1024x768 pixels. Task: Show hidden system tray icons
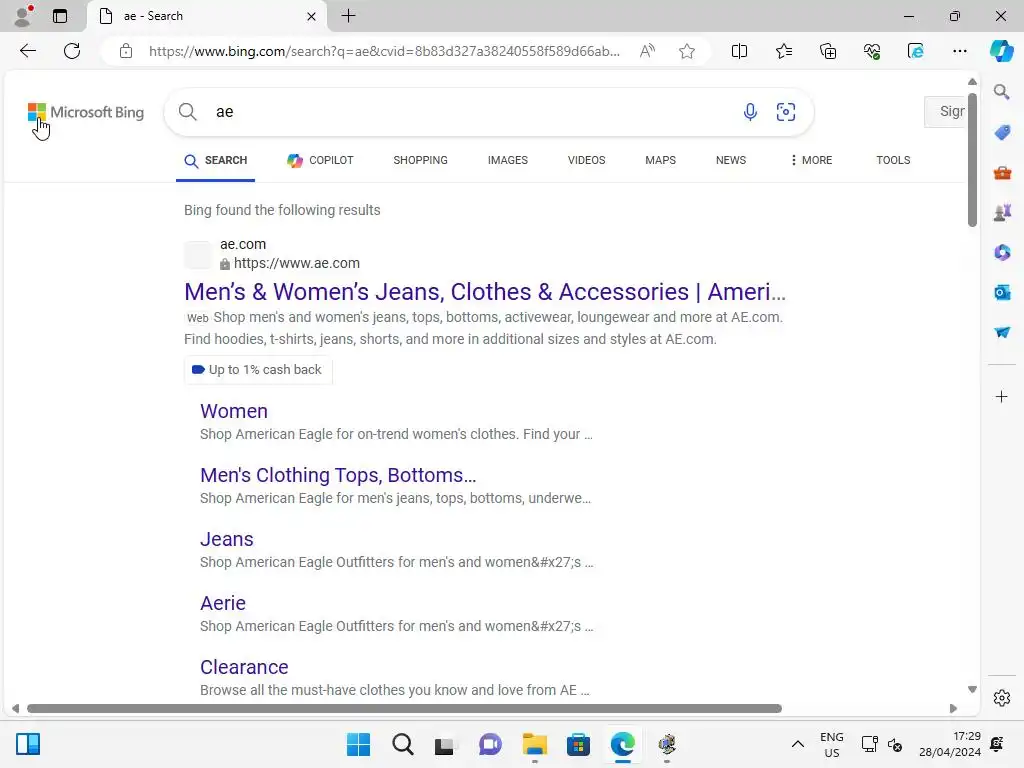tap(797, 744)
